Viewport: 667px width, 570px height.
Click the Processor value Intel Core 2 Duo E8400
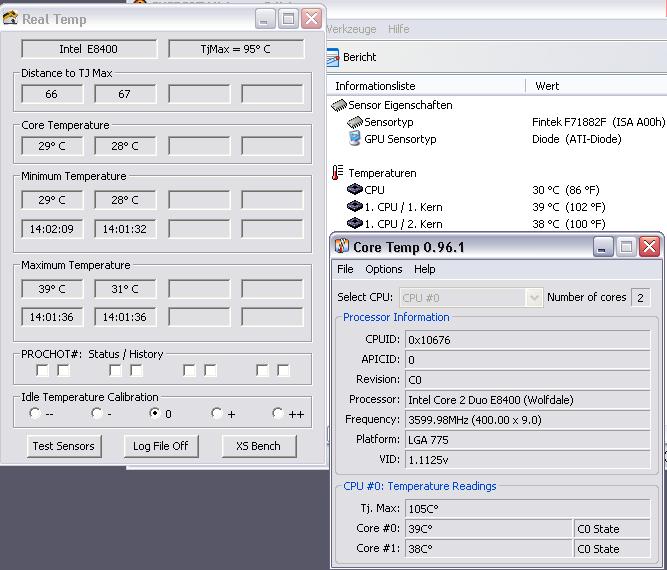click(527, 400)
